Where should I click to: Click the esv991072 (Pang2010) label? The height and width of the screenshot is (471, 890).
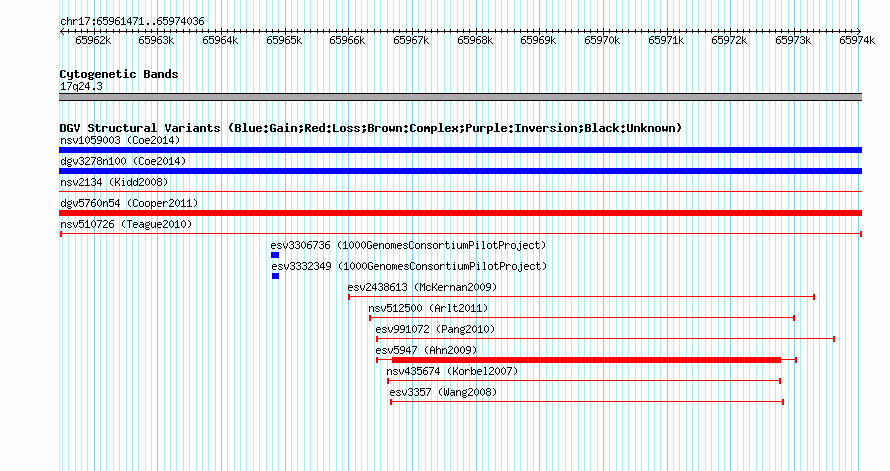435,329
